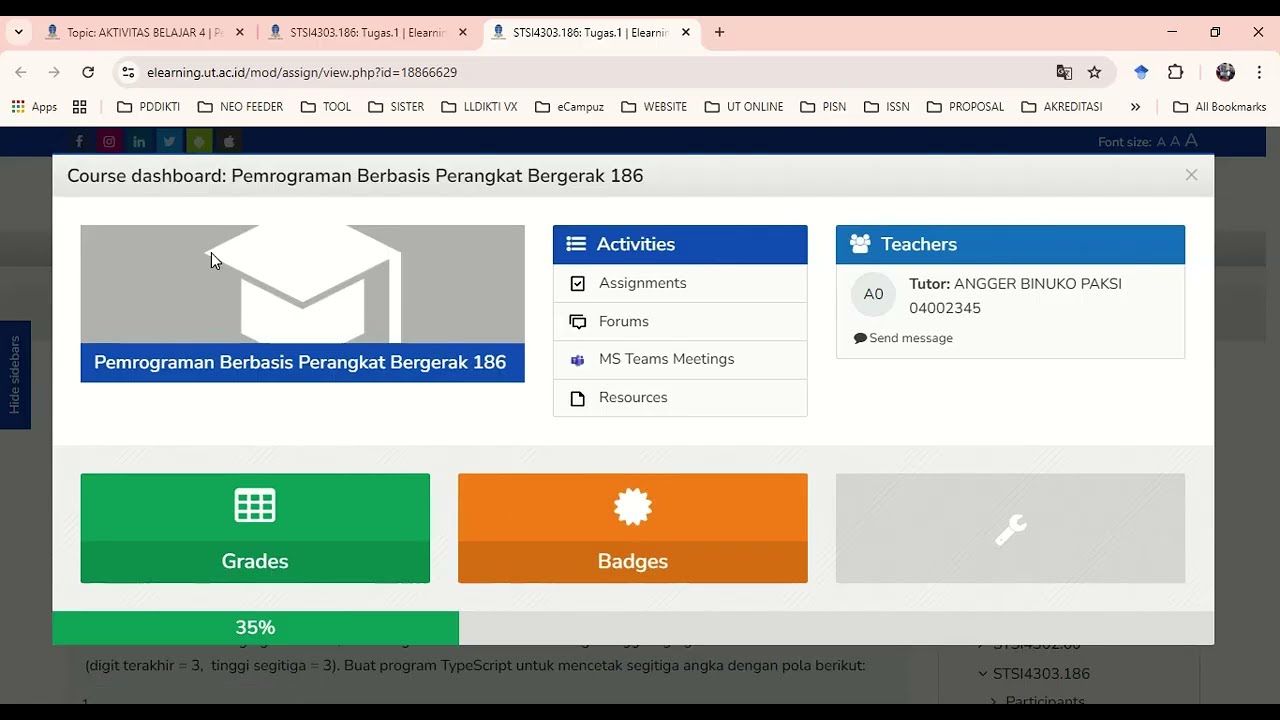Screen dimensions: 1280x720
Task: Open the ISSN bookmark folder
Action: pyautogui.click(x=887, y=107)
